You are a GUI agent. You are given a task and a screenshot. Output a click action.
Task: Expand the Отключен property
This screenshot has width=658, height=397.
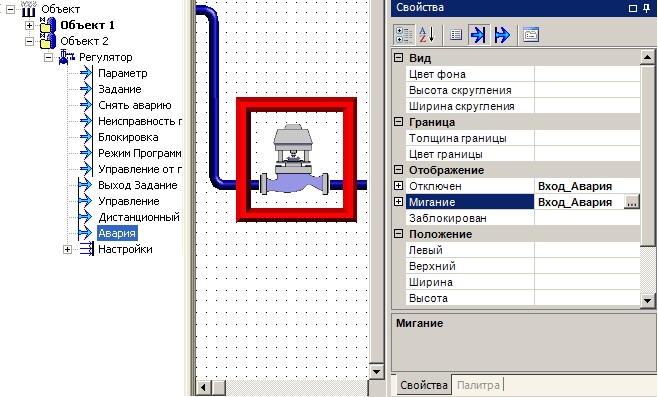(399, 185)
